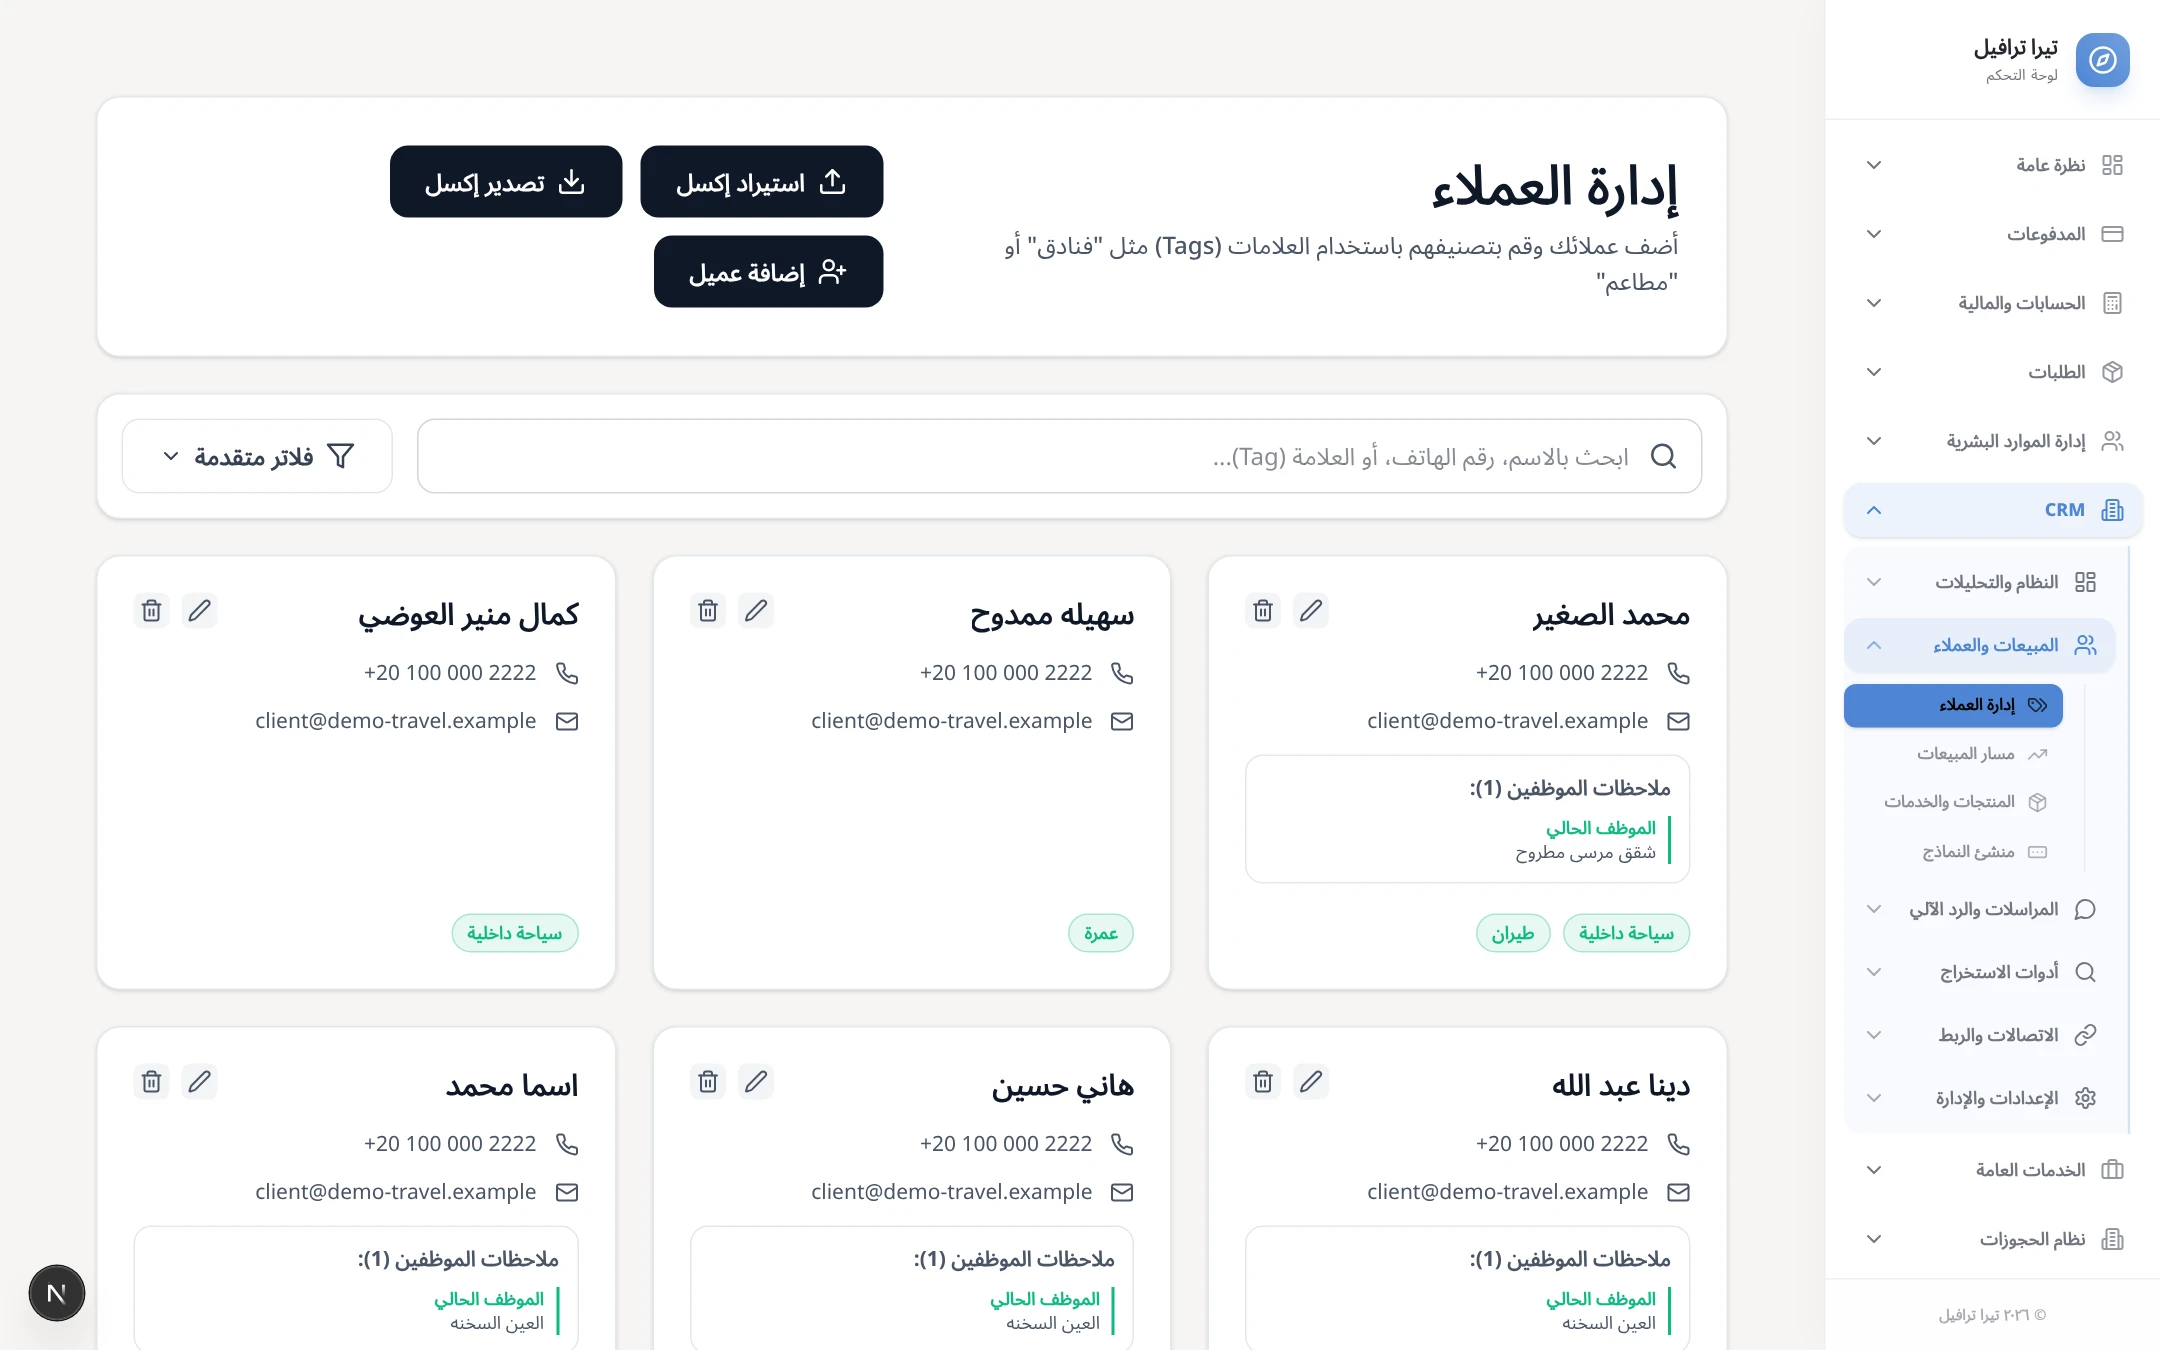Viewport: 2160px width, 1350px height.
Task: Delete client محمد الصغير with trash icon
Action: 1263,610
